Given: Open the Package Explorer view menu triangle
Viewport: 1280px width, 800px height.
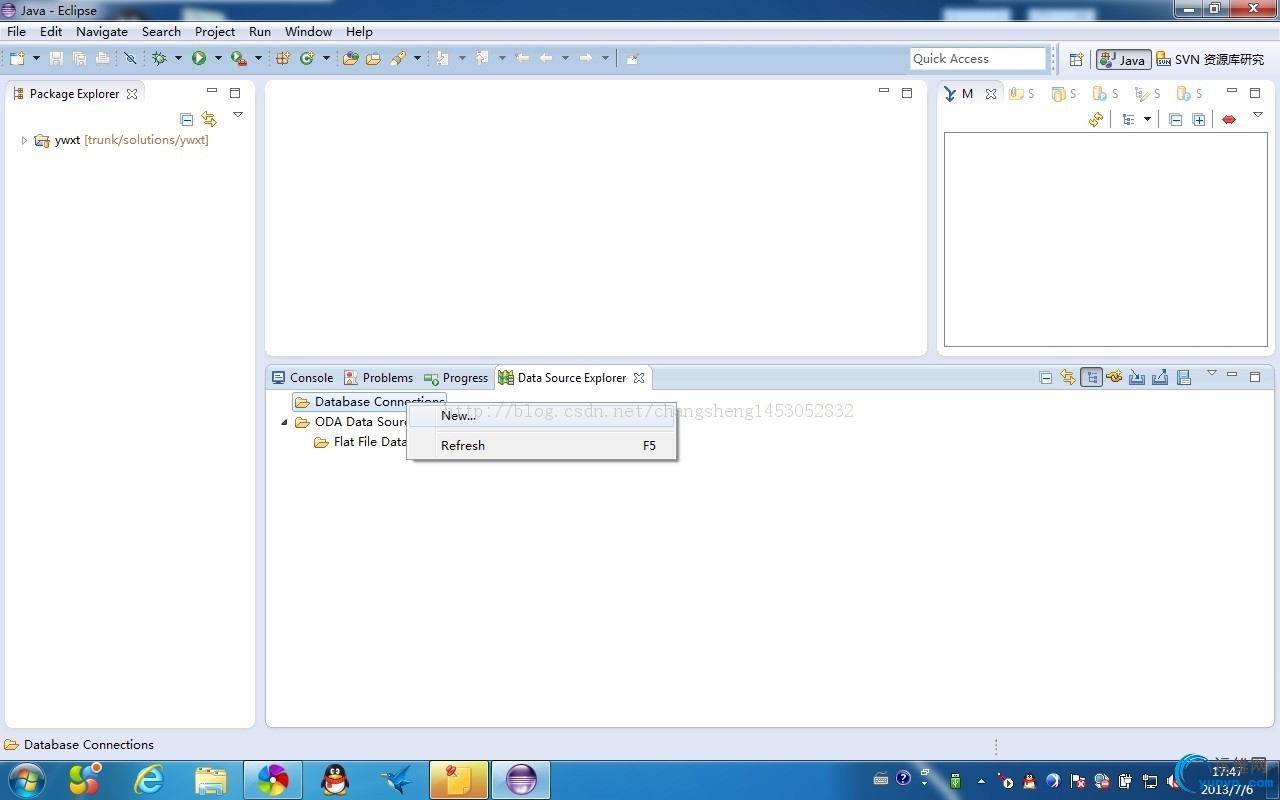Looking at the screenshot, I should (x=238, y=115).
